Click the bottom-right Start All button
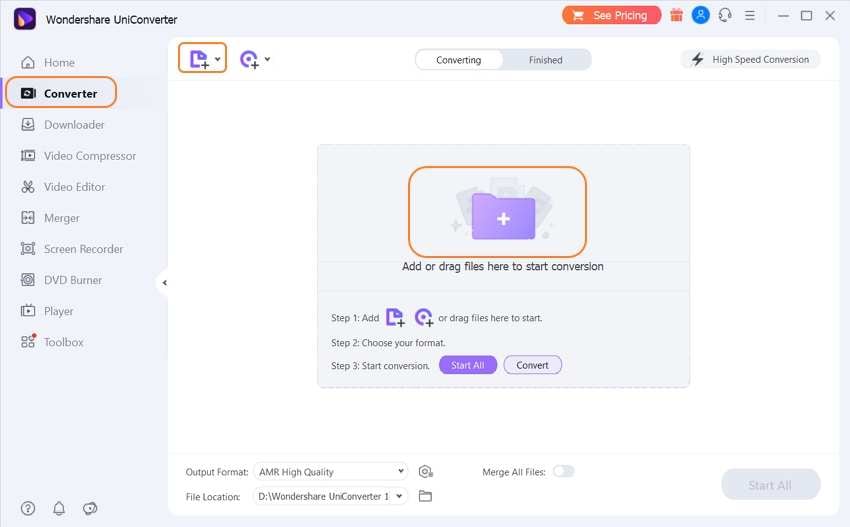The image size is (850, 527). 770,485
